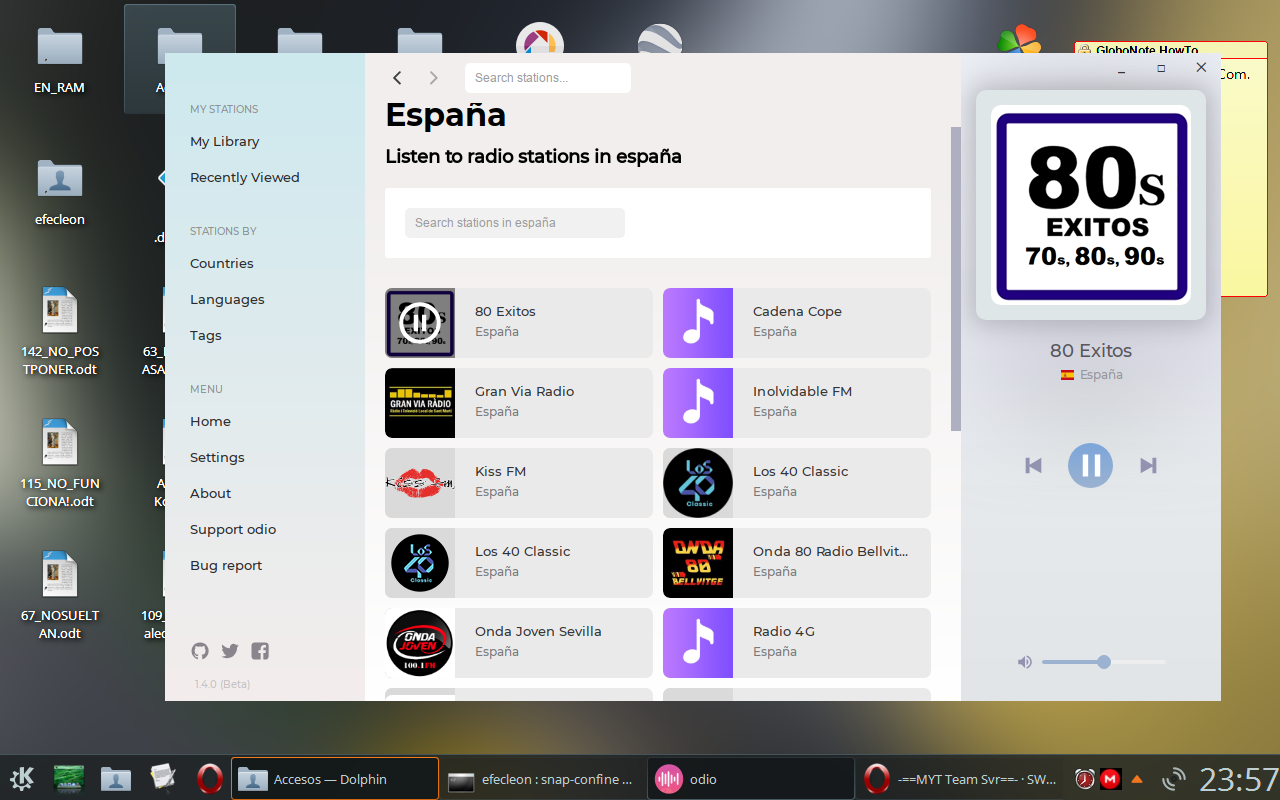This screenshot has height=800, width=1280.
Task: Open text editor icon in taskbar
Action: [163, 778]
